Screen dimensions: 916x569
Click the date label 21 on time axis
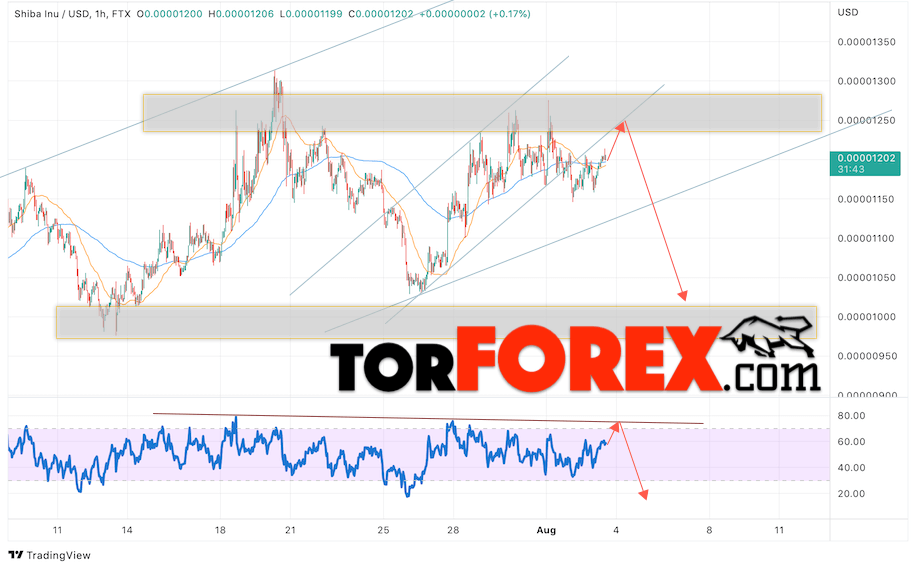[x=290, y=530]
